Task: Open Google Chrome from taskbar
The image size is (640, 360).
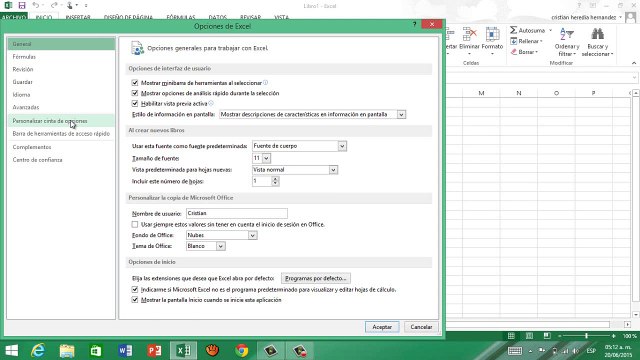Action: [242, 351]
